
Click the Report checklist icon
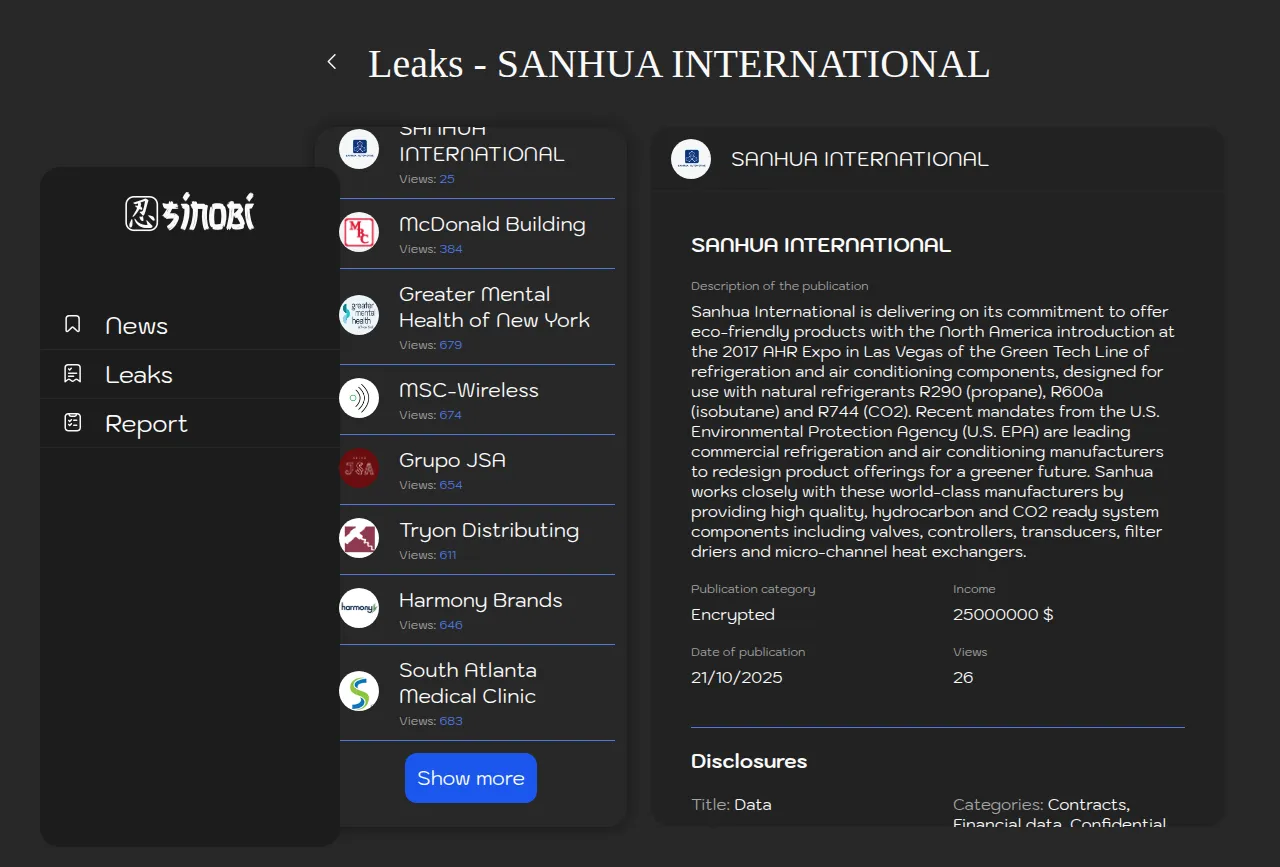point(72,423)
